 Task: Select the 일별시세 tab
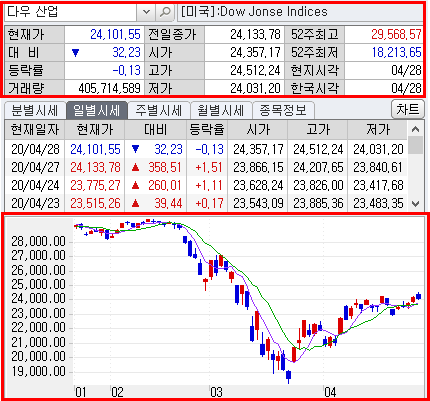pos(96,110)
